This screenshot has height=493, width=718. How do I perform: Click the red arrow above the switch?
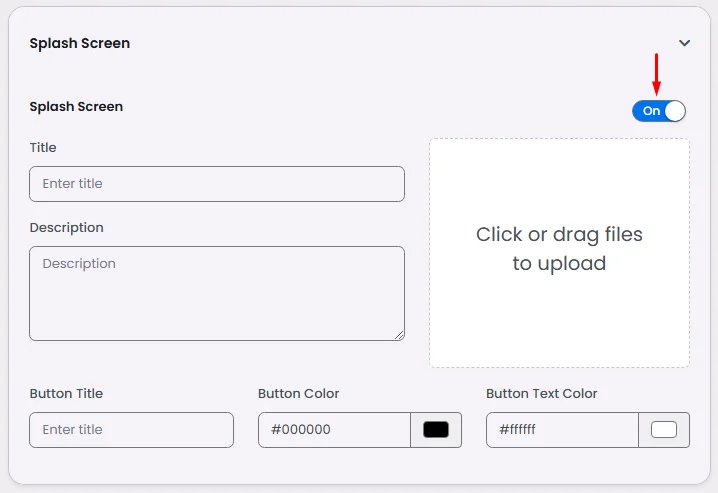656,74
